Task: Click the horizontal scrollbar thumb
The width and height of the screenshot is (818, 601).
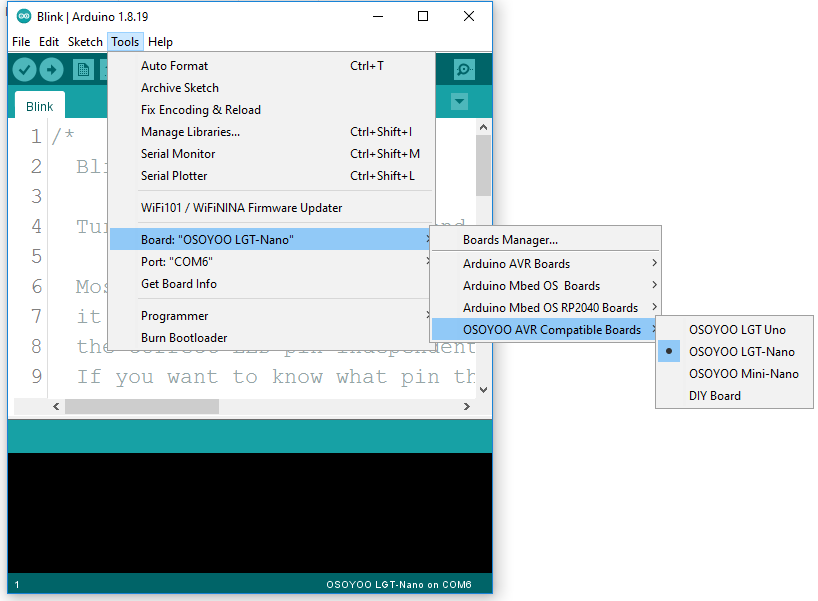Action: (142, 406)
